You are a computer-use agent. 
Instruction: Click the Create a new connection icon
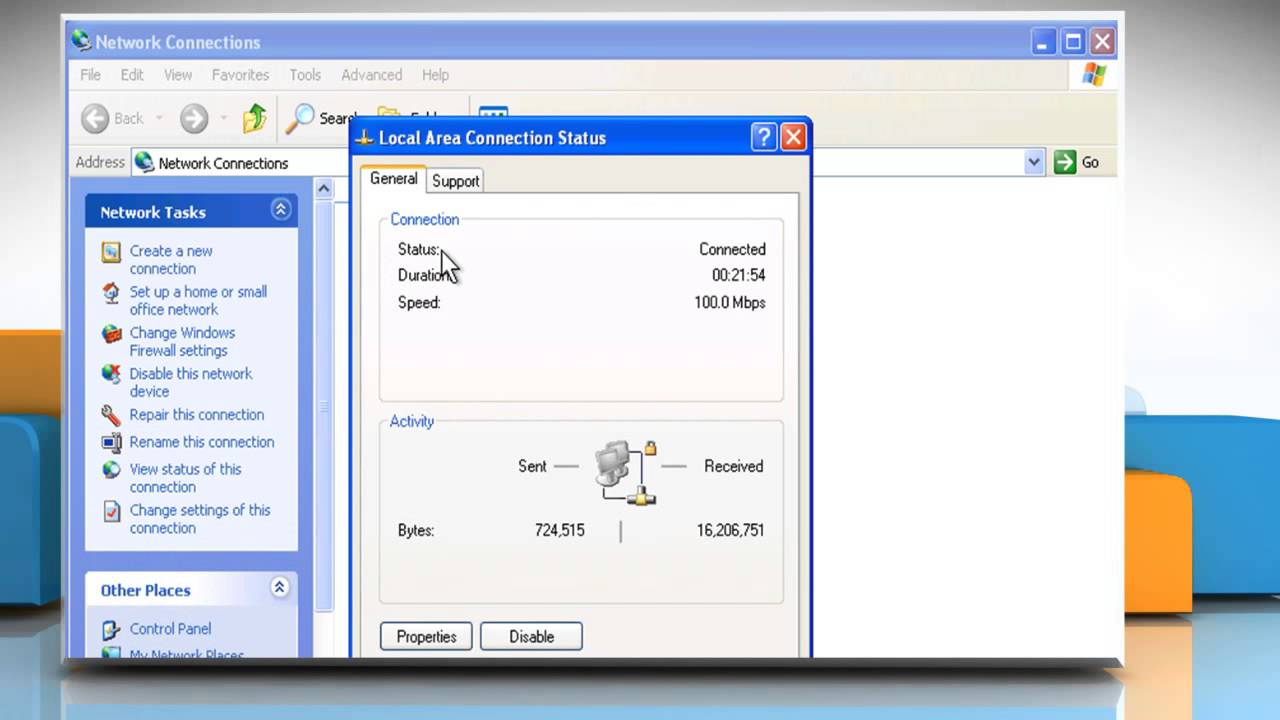[111, 252]
